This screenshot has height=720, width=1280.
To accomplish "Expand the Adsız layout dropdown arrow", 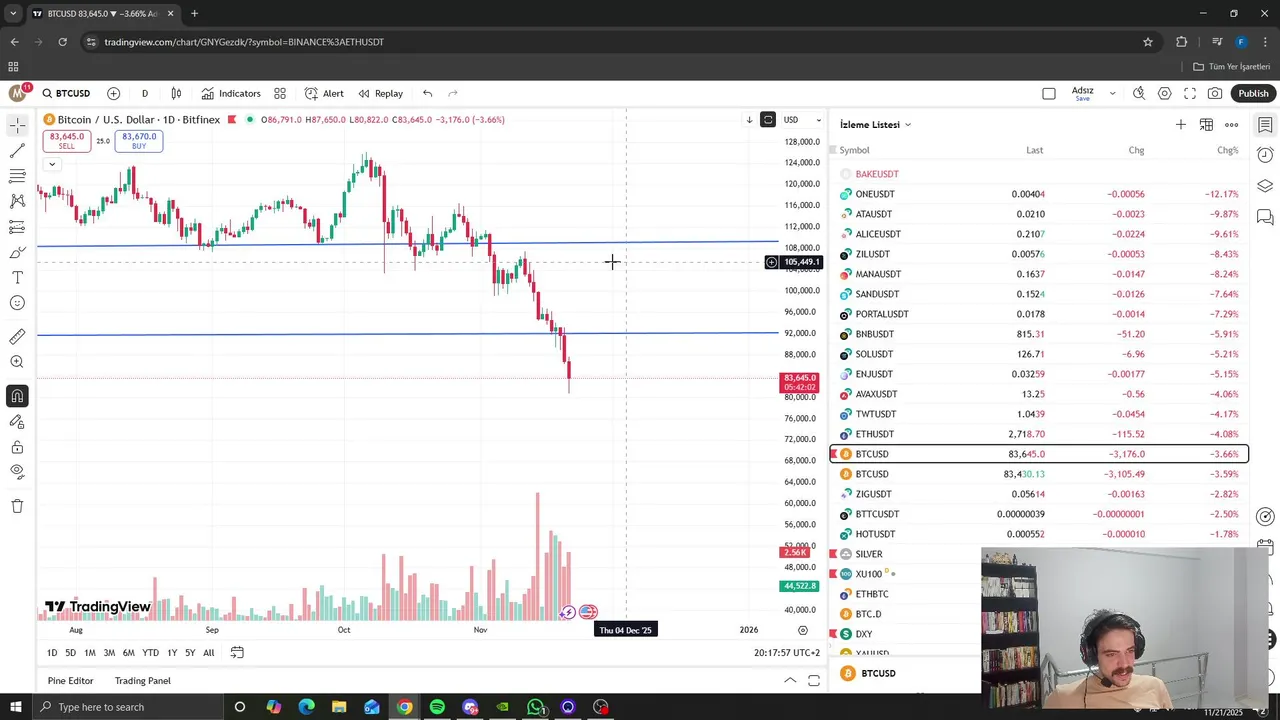I will pyautogui.click(x=1112, y=93).
